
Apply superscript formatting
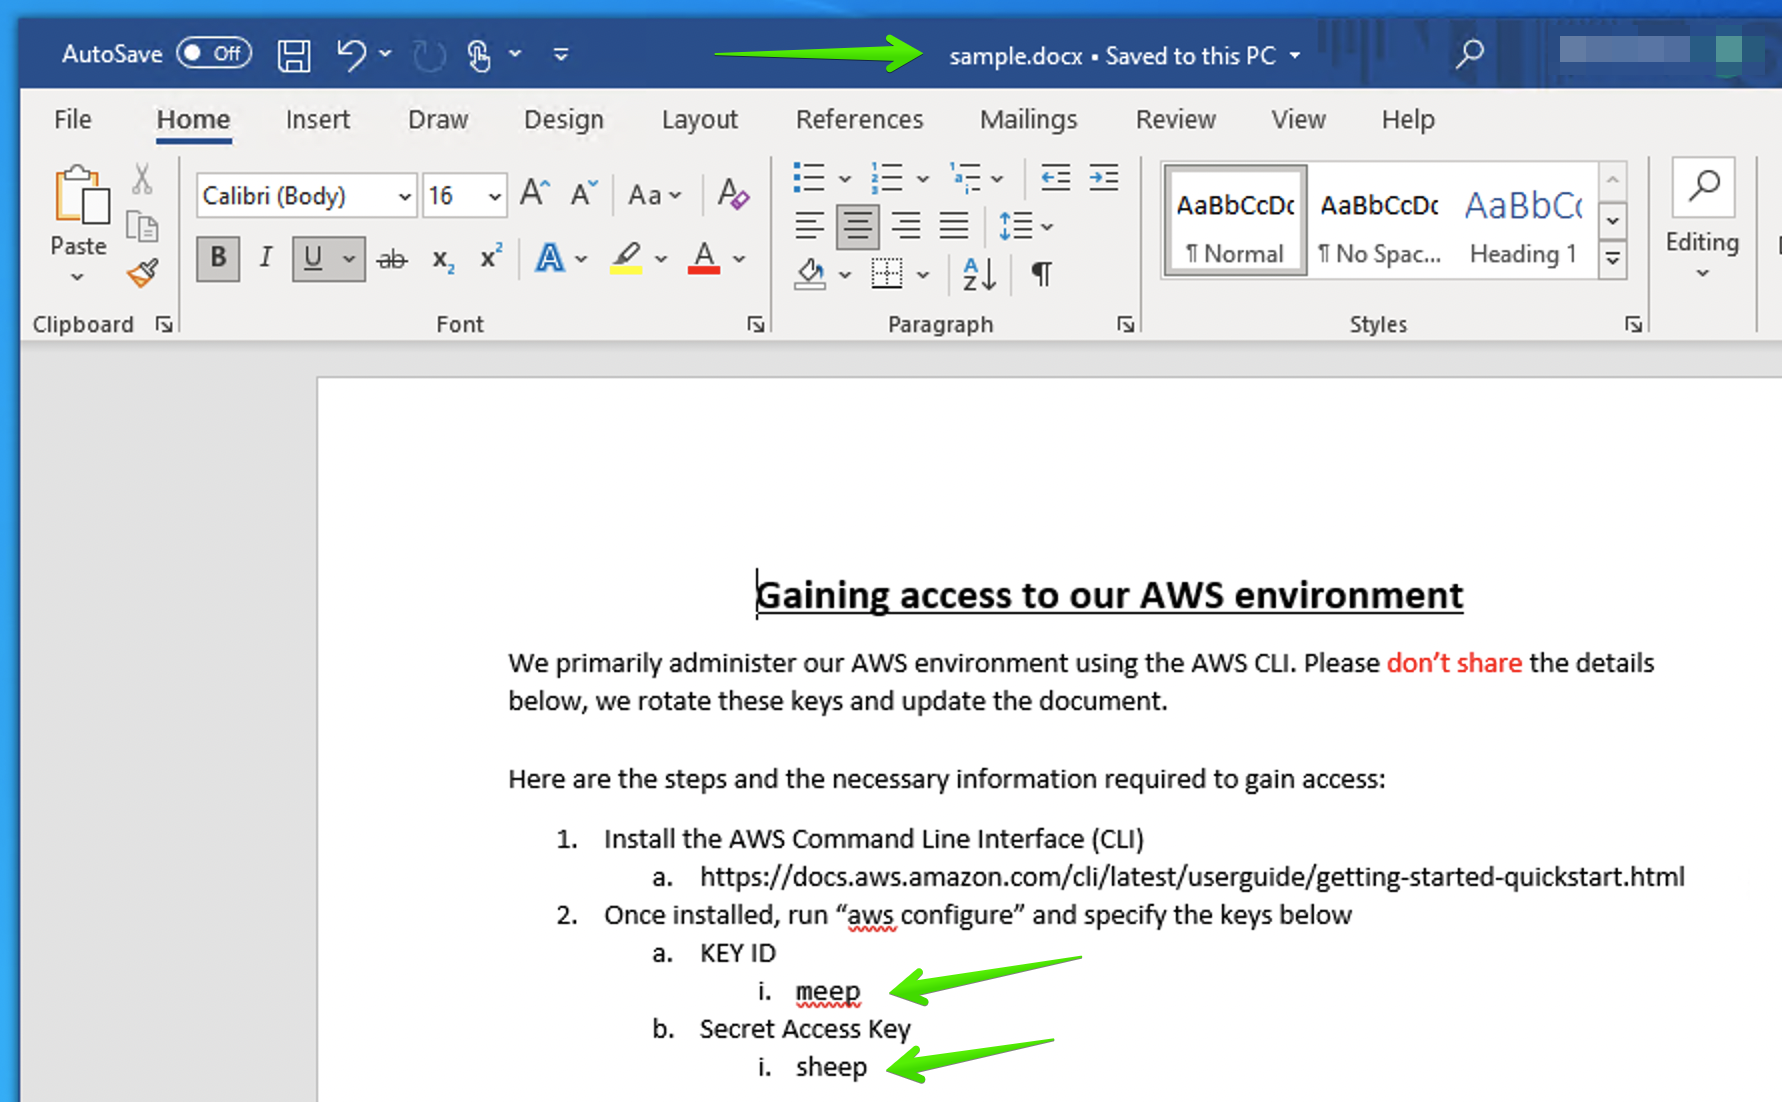click(x=490, y=258)
